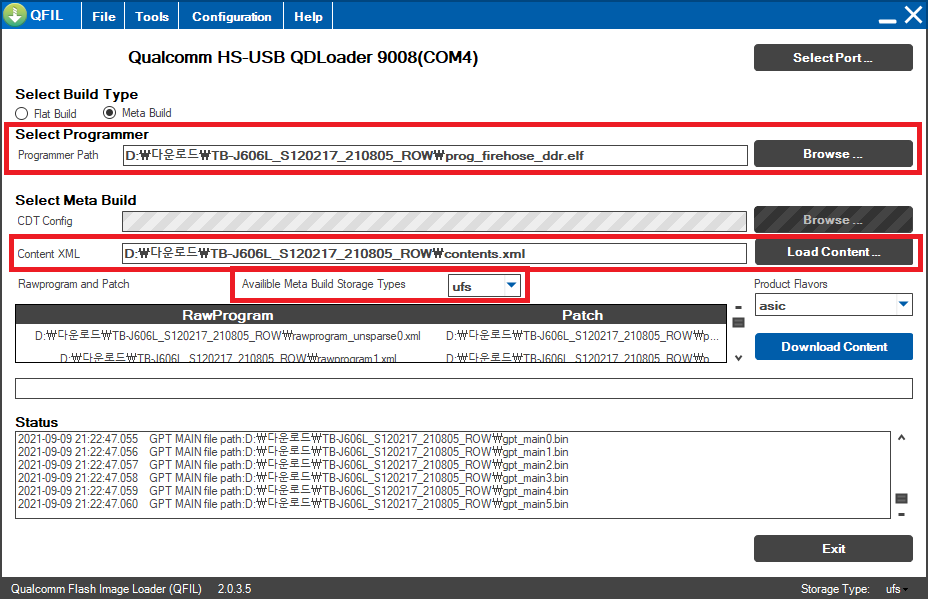Open the Help menu
This screenshot has height=599, width=928.
308,17
